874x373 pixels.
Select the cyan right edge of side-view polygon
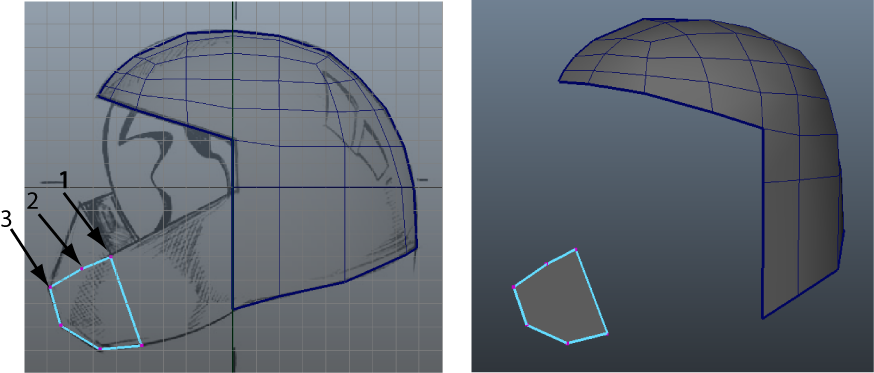127,301
